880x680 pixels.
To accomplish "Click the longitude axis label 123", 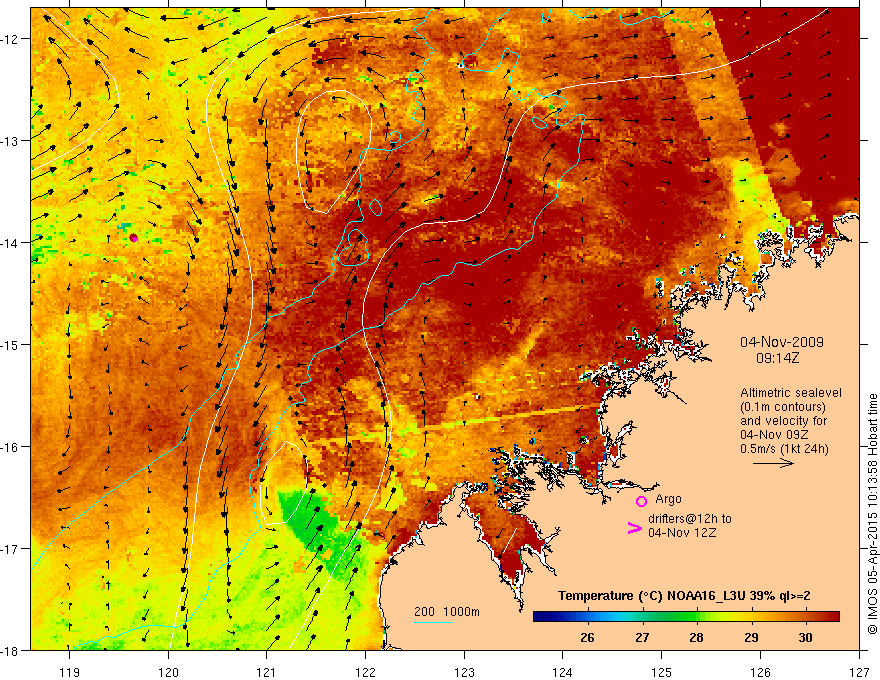I will coord(464,672).
